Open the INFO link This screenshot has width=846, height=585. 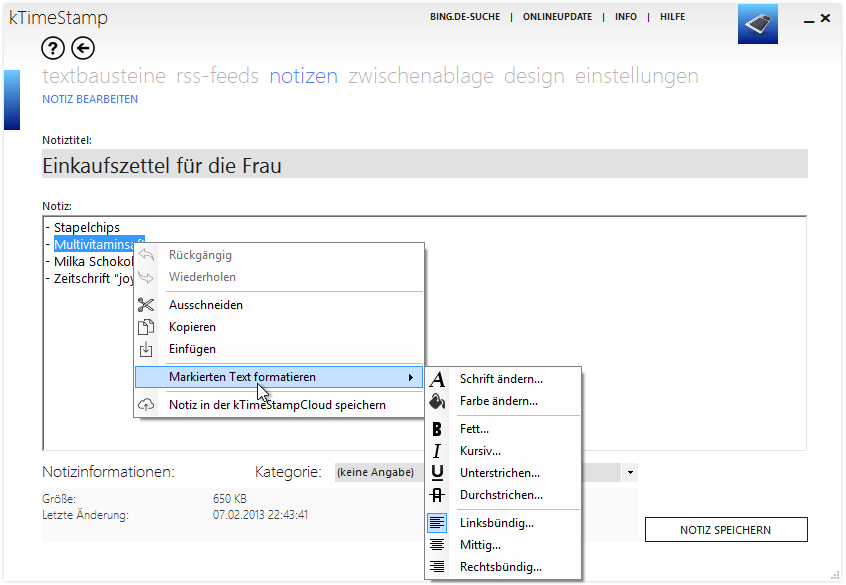point(626,17)
